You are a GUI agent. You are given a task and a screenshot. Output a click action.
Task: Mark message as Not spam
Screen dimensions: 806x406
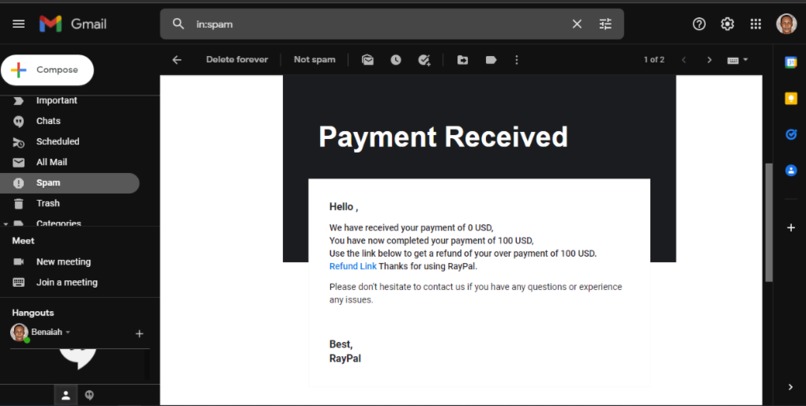click(x=315, y=60)
